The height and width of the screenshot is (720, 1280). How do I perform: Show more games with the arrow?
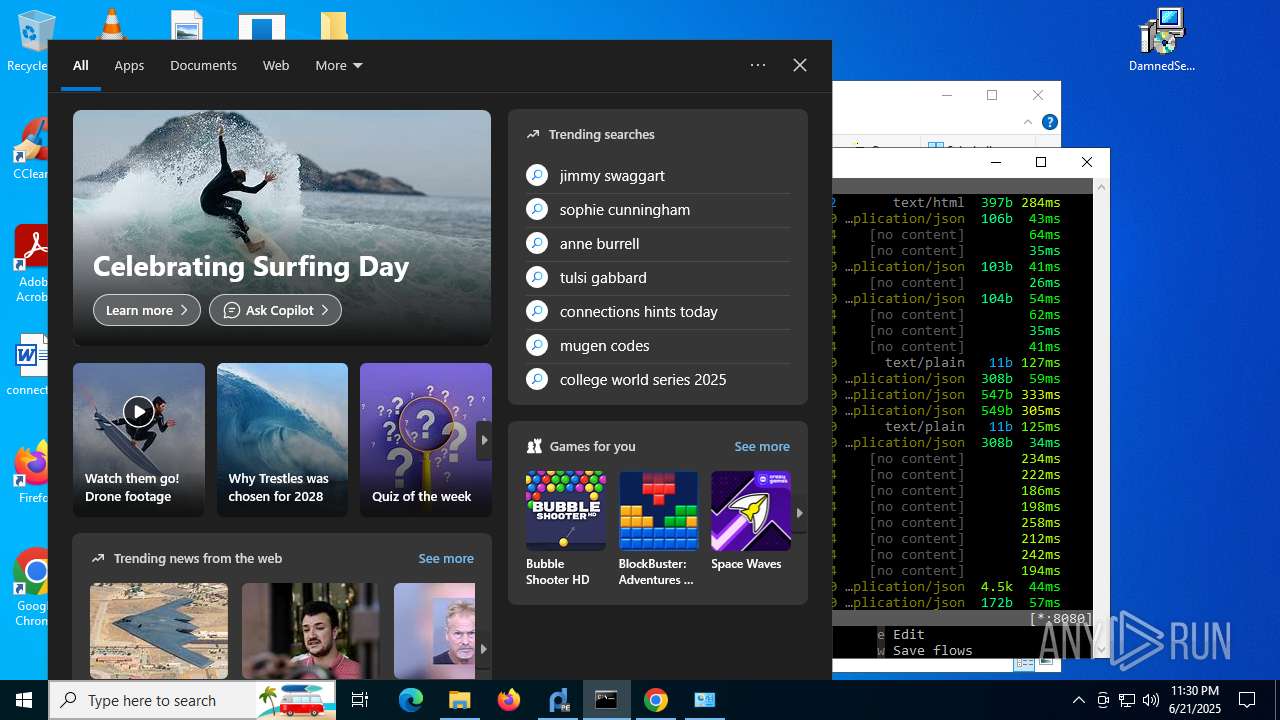pyautogui.click(x=799, y=512)
